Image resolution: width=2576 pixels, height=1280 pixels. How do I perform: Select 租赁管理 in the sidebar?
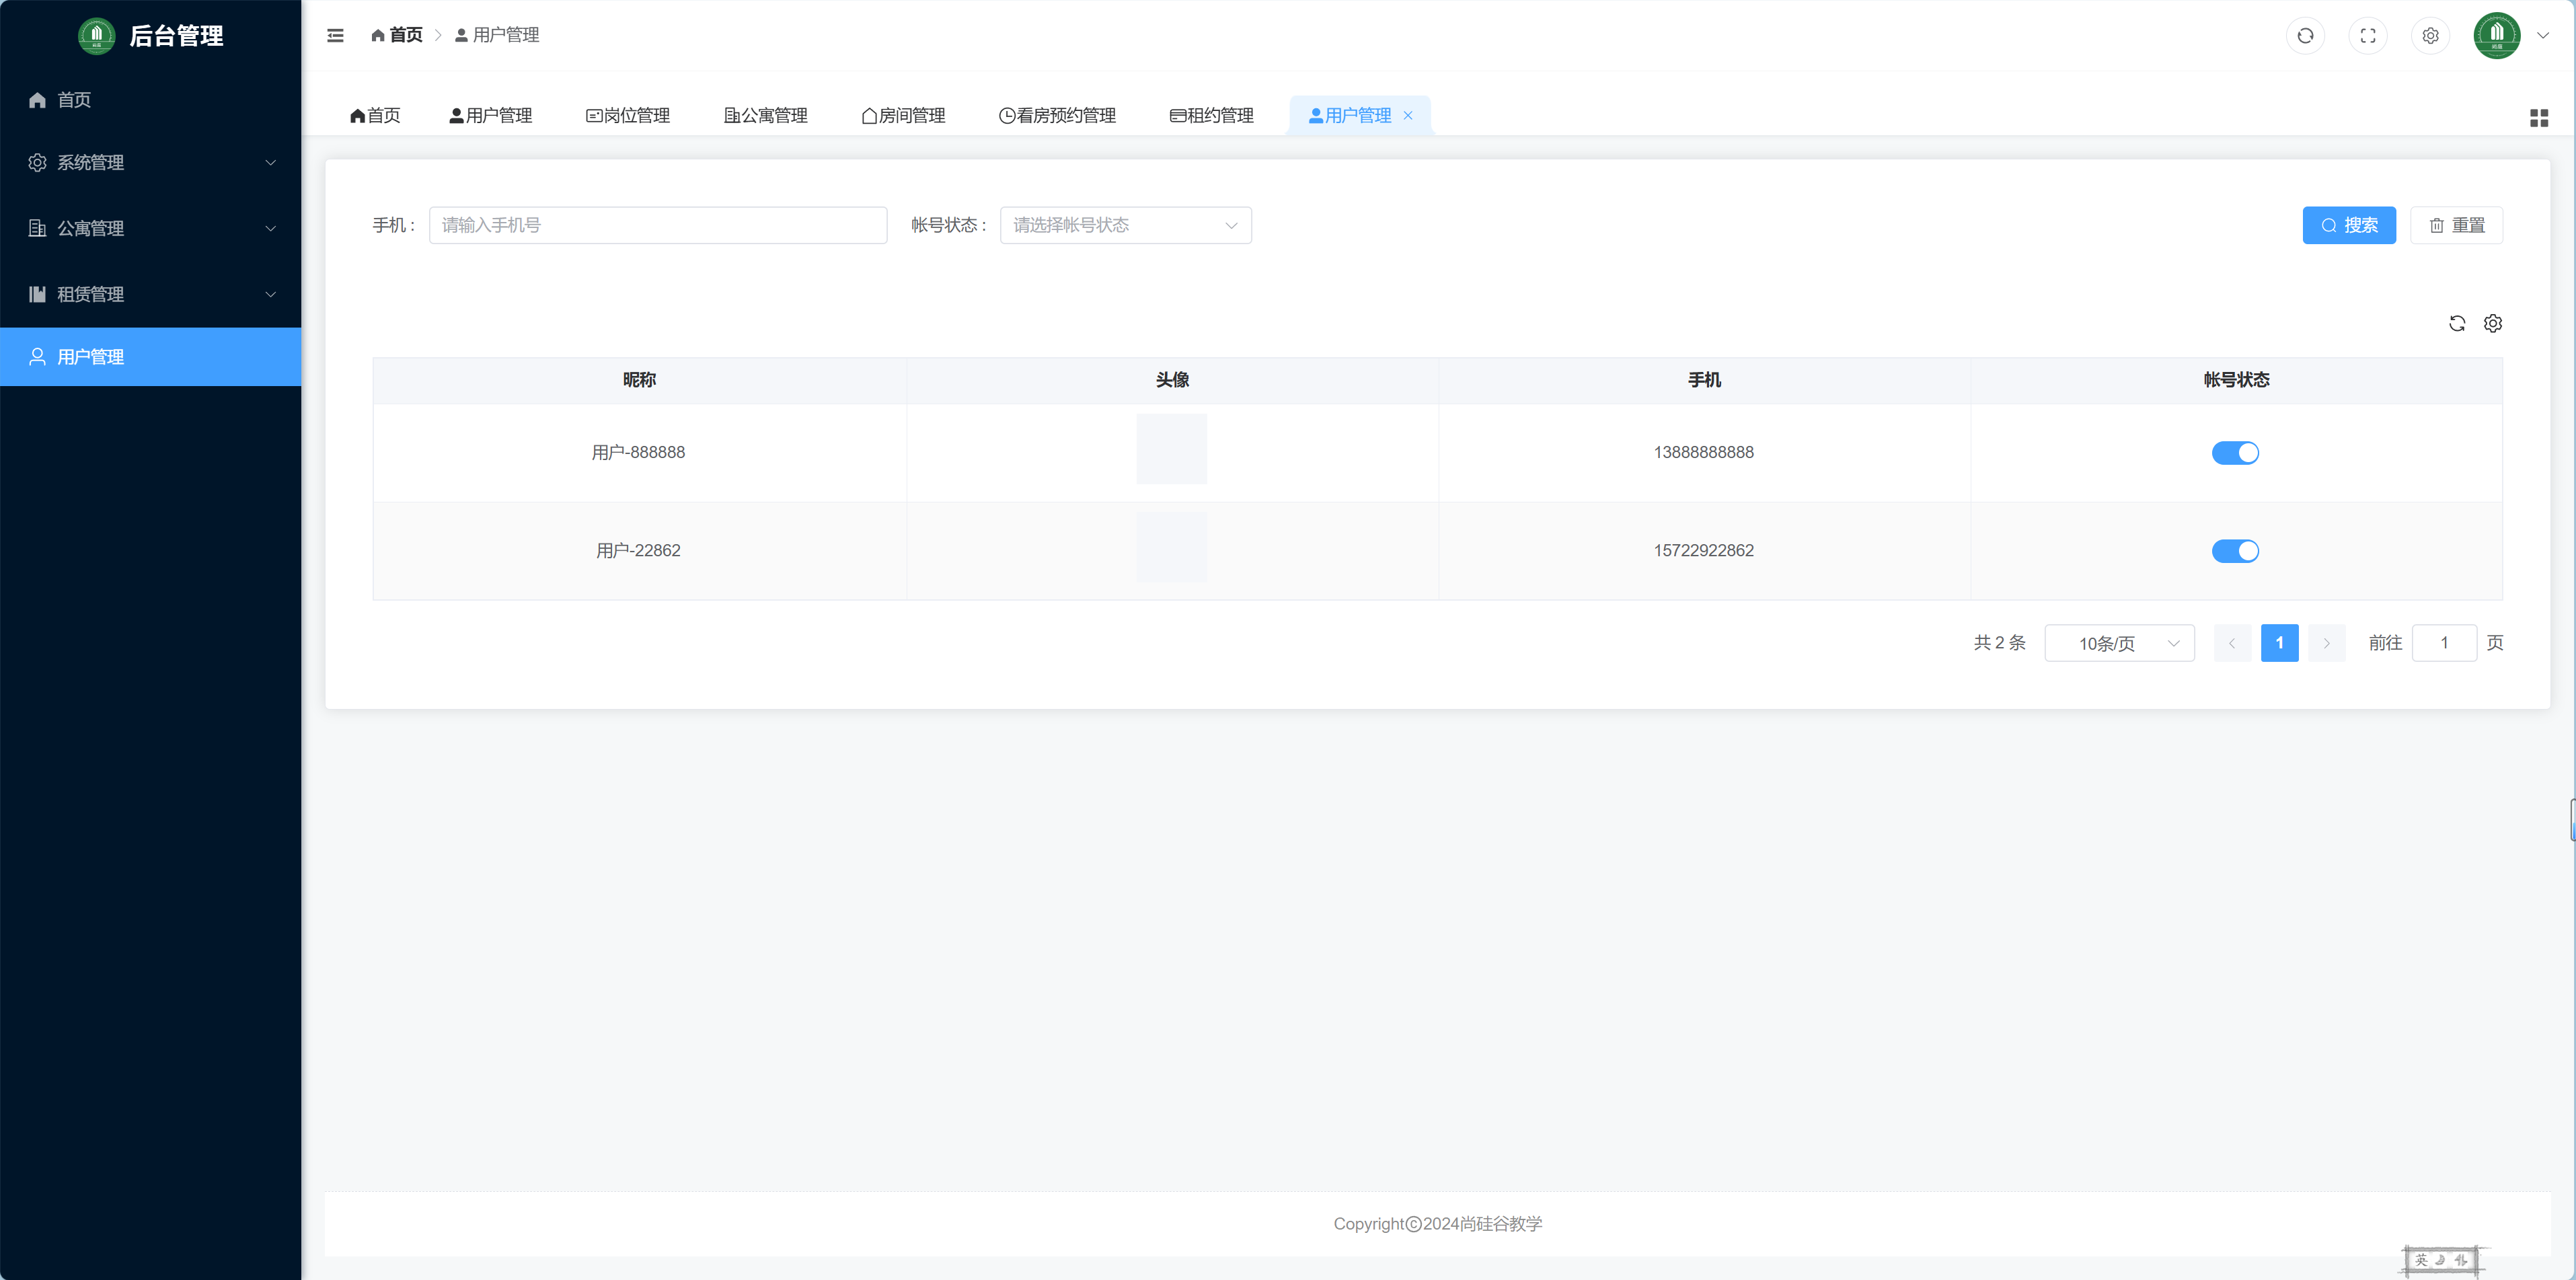click(x=151, y=294)
